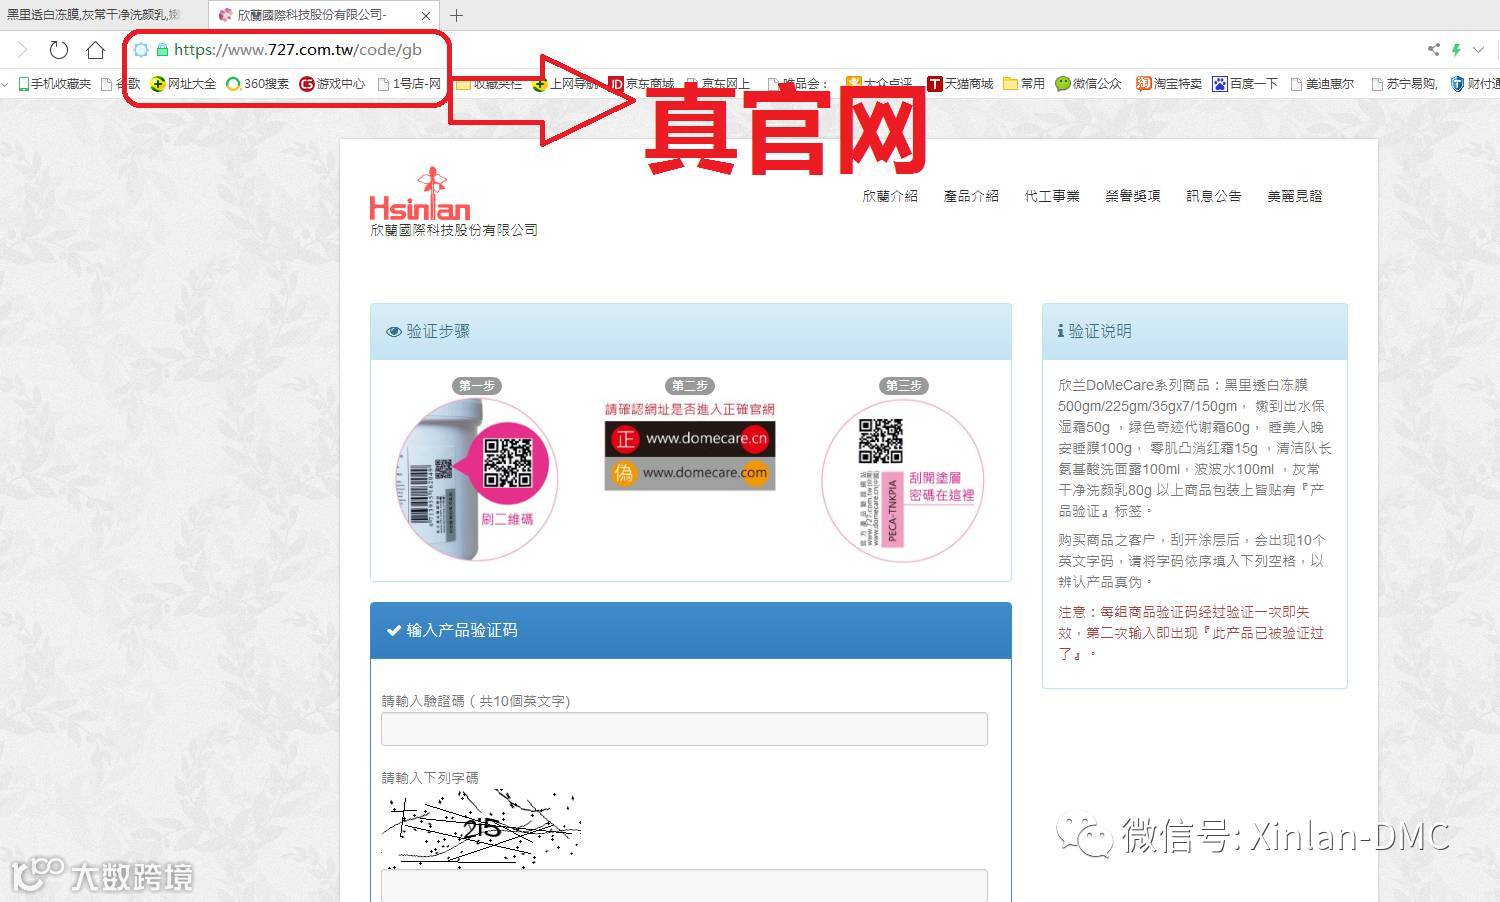Open a new tab with the plus button
Viewport: 1500px width, 902px height.
[457, 15]
